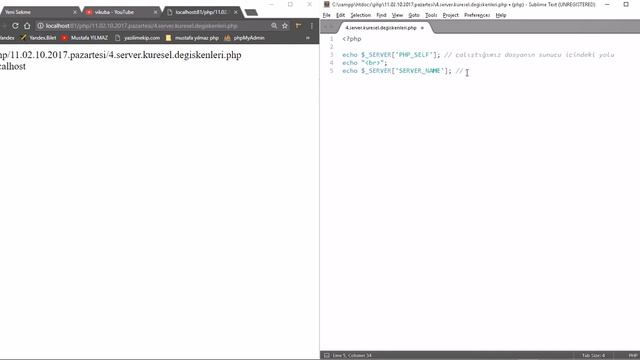Click the php file path output in browser
Image resolution: width=640 pixels, height=360 pixels.
click(x=120, y=55)
